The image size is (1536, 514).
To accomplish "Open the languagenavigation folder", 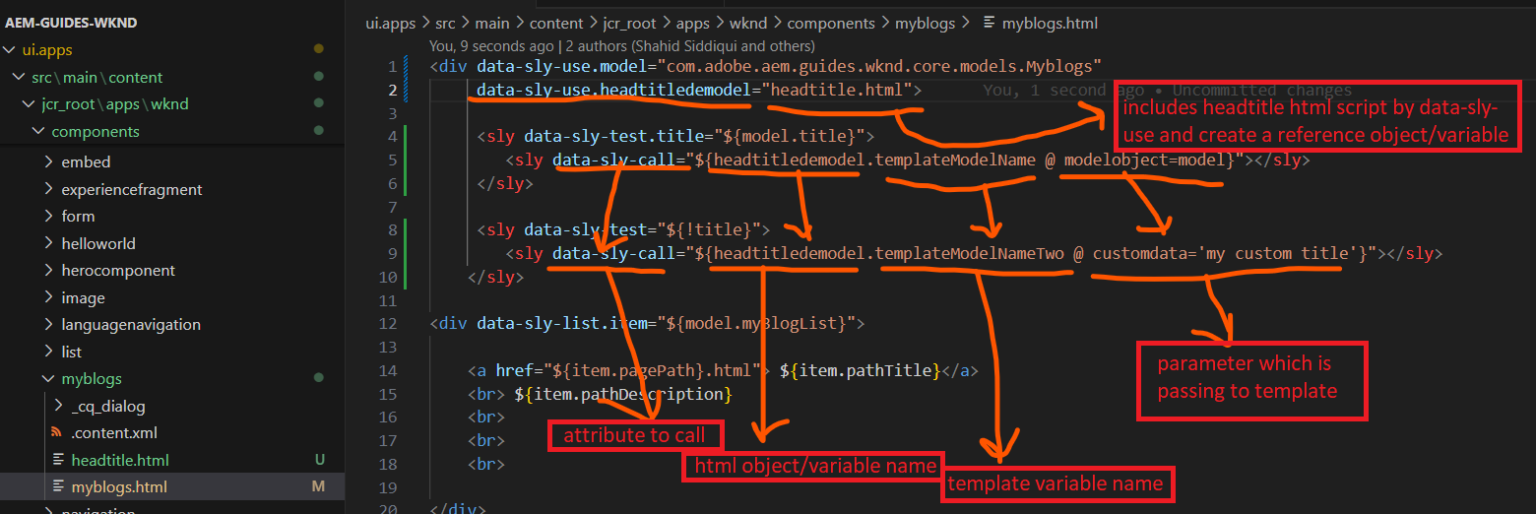I will coord(130,324).
